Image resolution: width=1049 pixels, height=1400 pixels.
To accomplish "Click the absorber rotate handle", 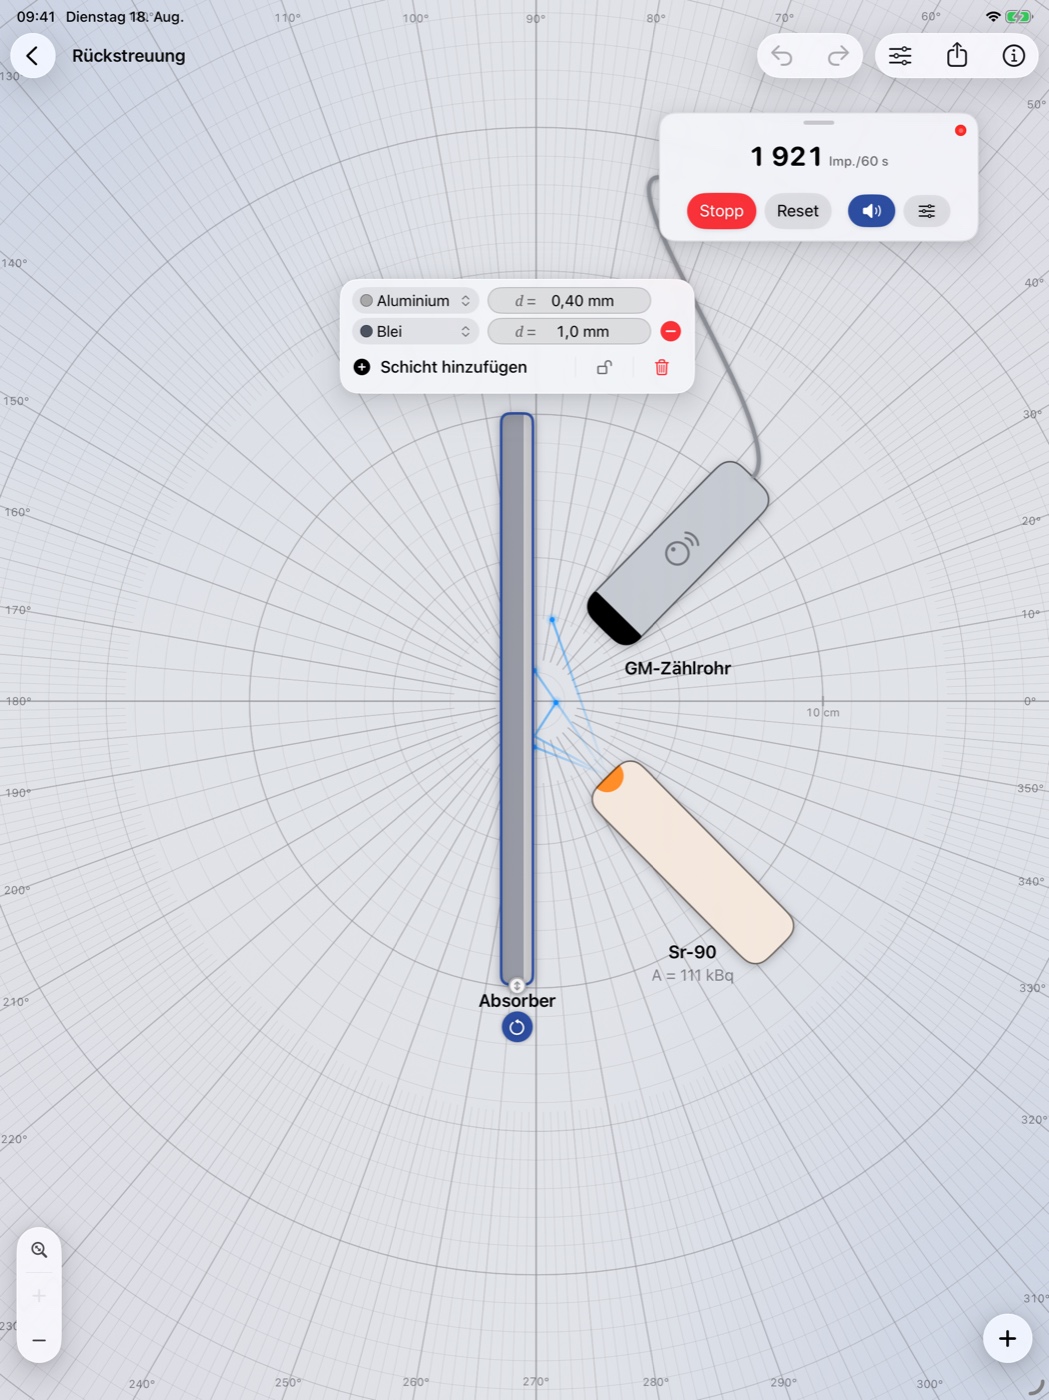I will [517, 1027].
